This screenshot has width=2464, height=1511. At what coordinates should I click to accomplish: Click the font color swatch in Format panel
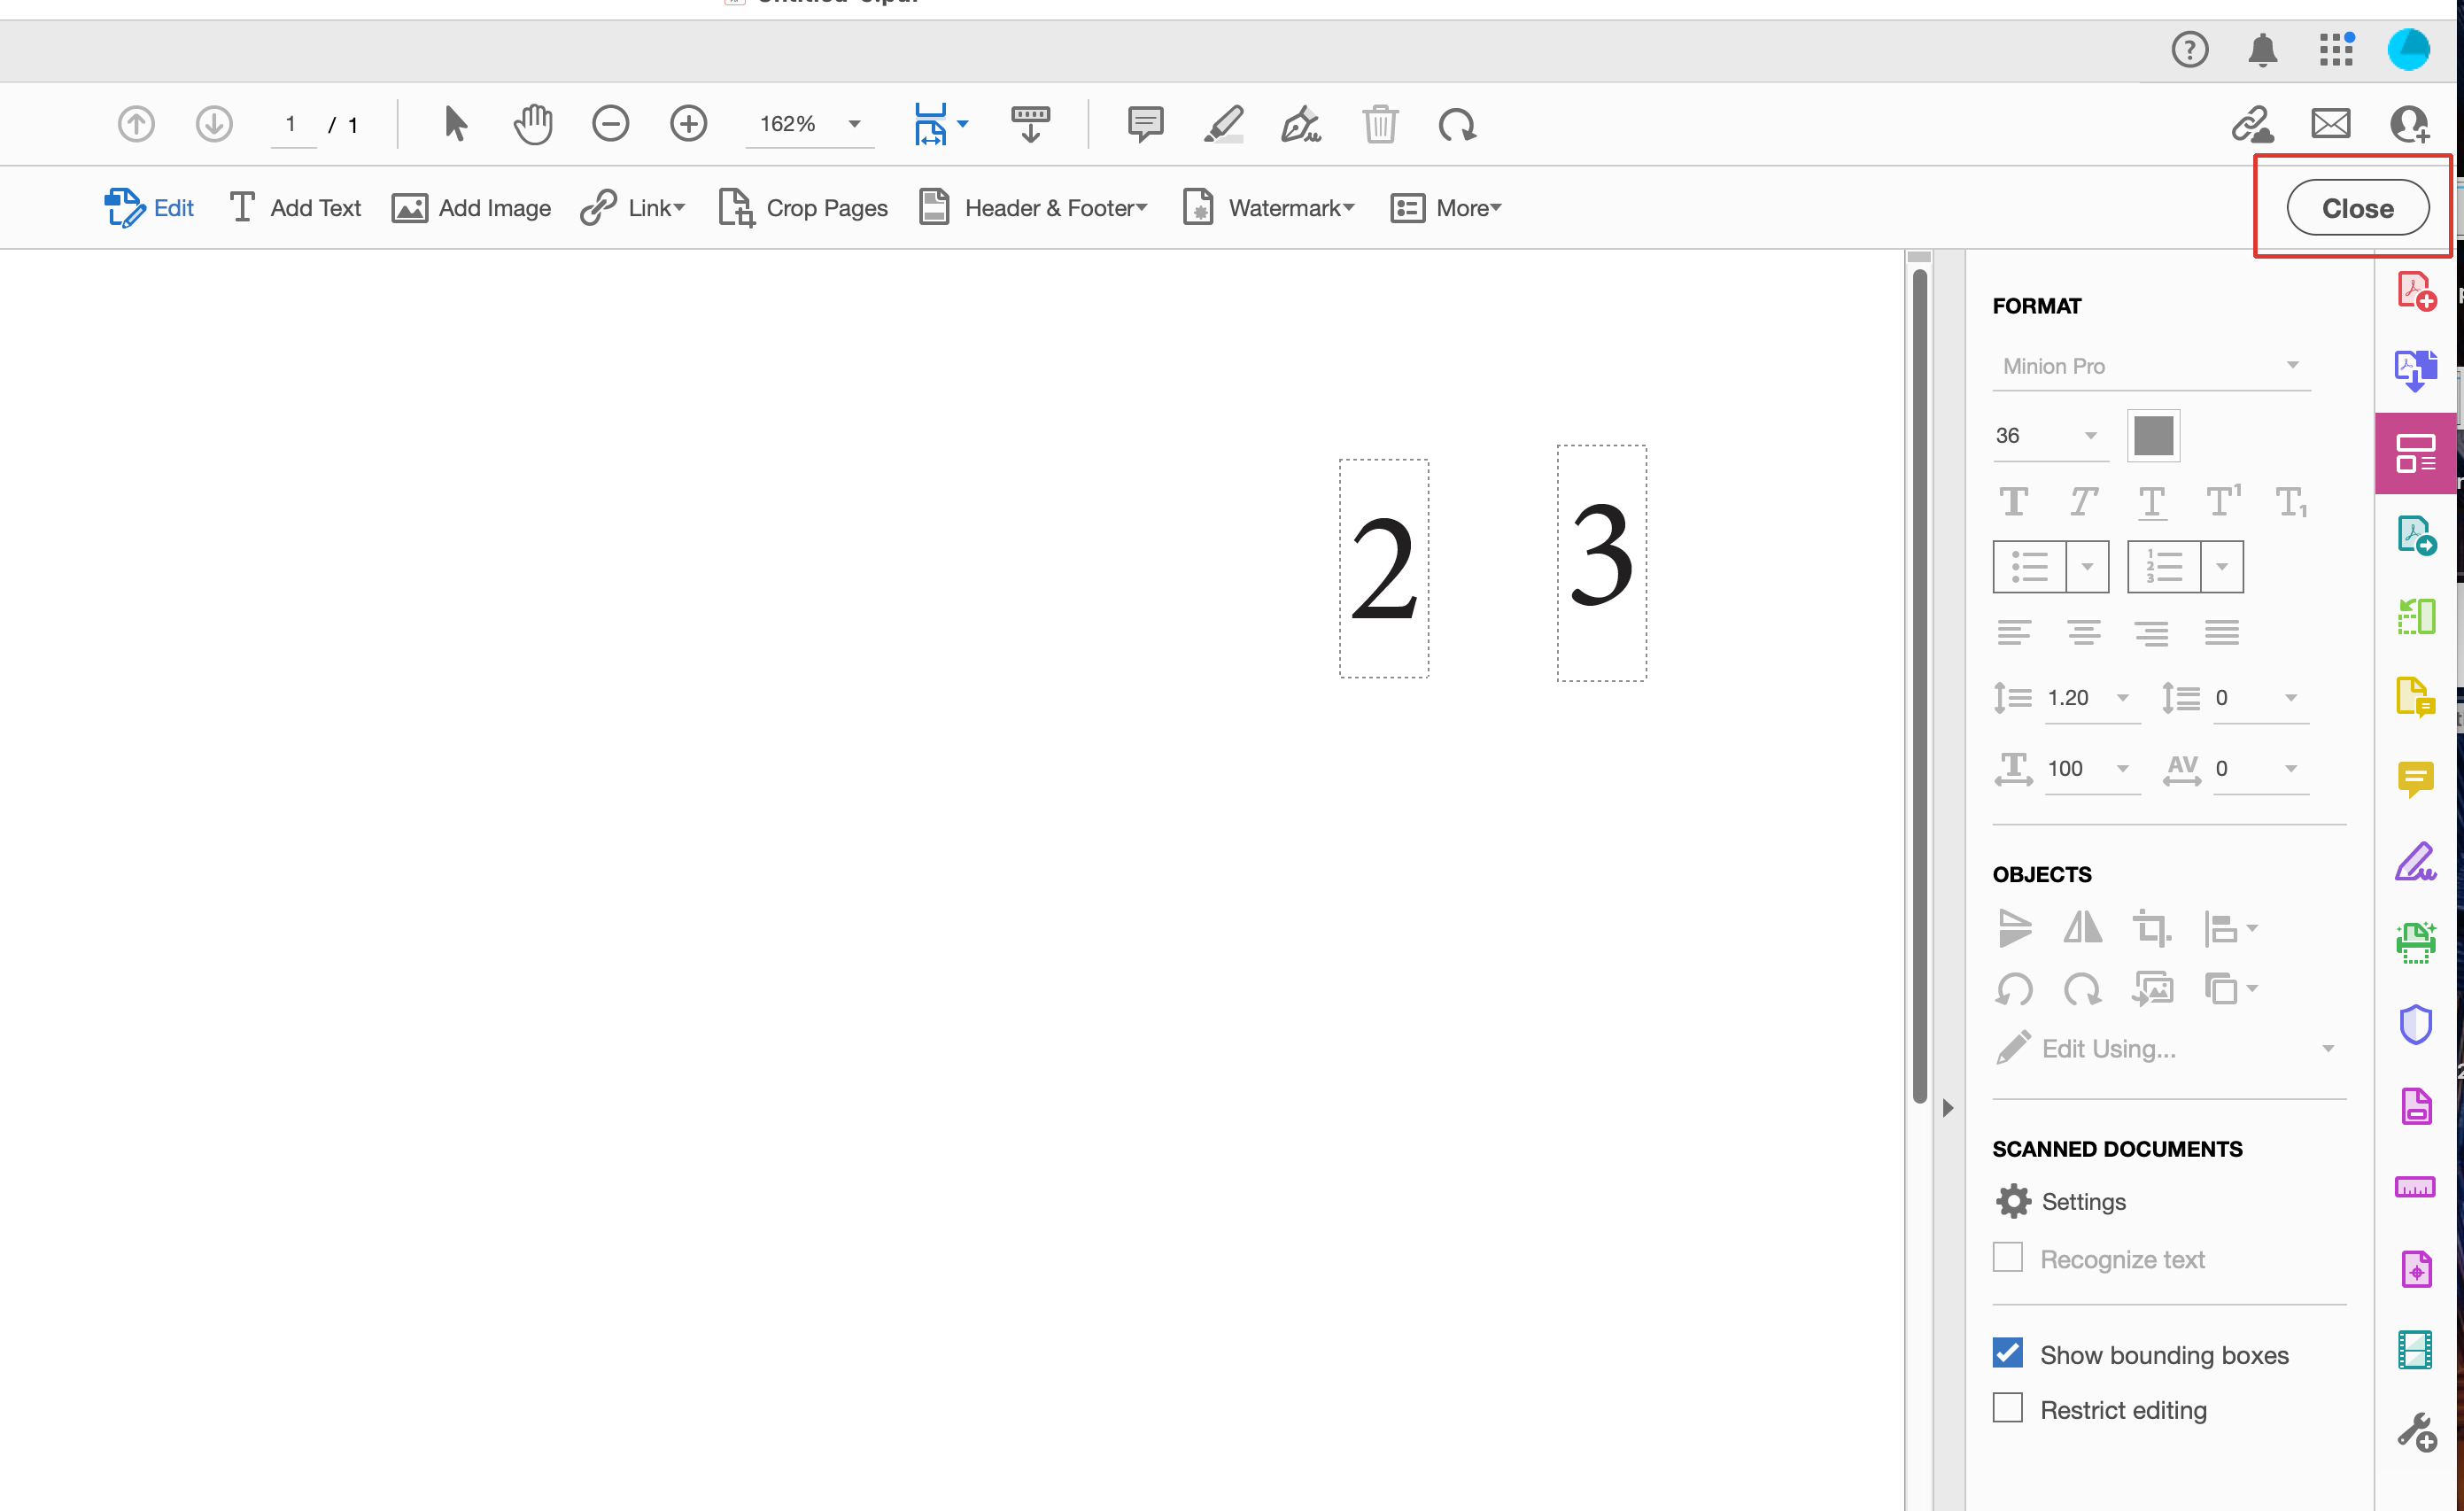2153,435
